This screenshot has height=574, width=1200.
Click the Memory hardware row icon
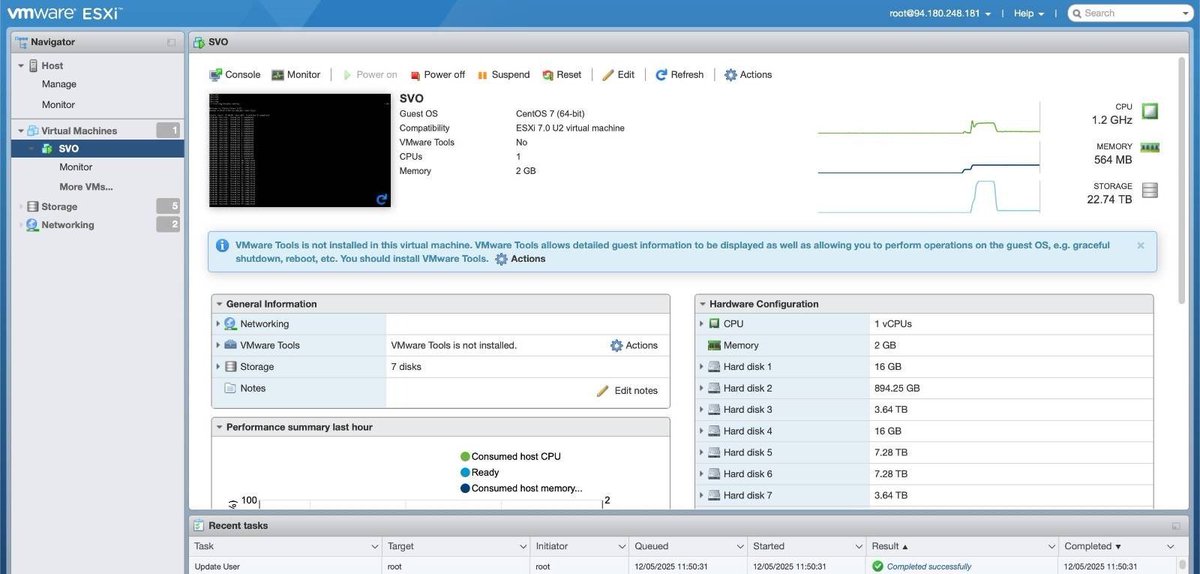(714, 346)
